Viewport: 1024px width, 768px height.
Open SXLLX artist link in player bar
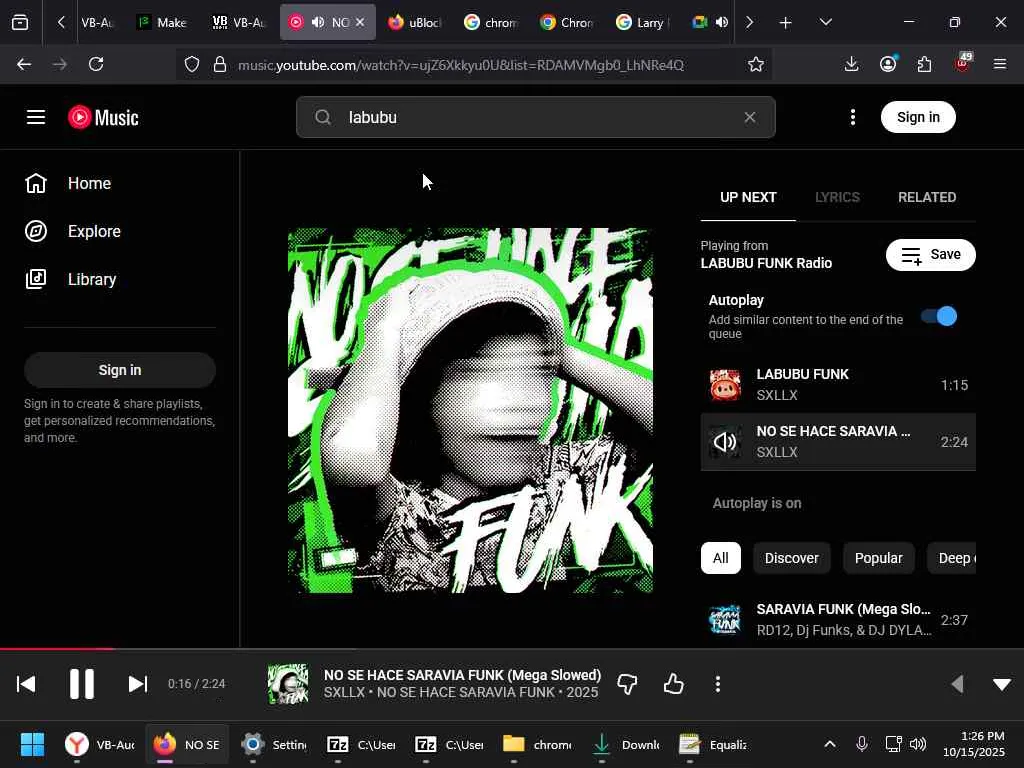344,692
